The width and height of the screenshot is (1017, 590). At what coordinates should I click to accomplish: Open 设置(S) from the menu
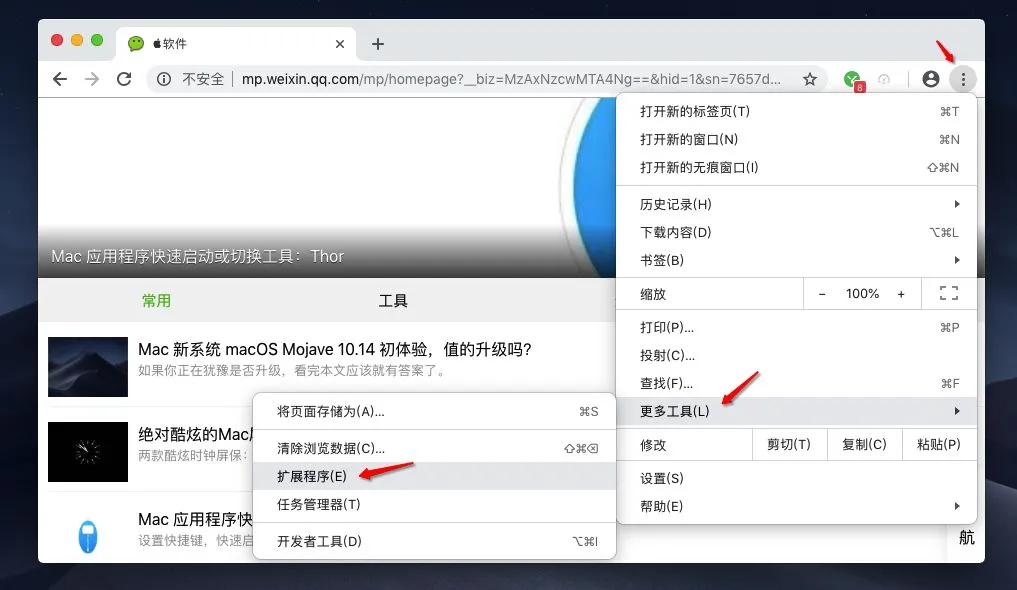(x=796, y=478)
